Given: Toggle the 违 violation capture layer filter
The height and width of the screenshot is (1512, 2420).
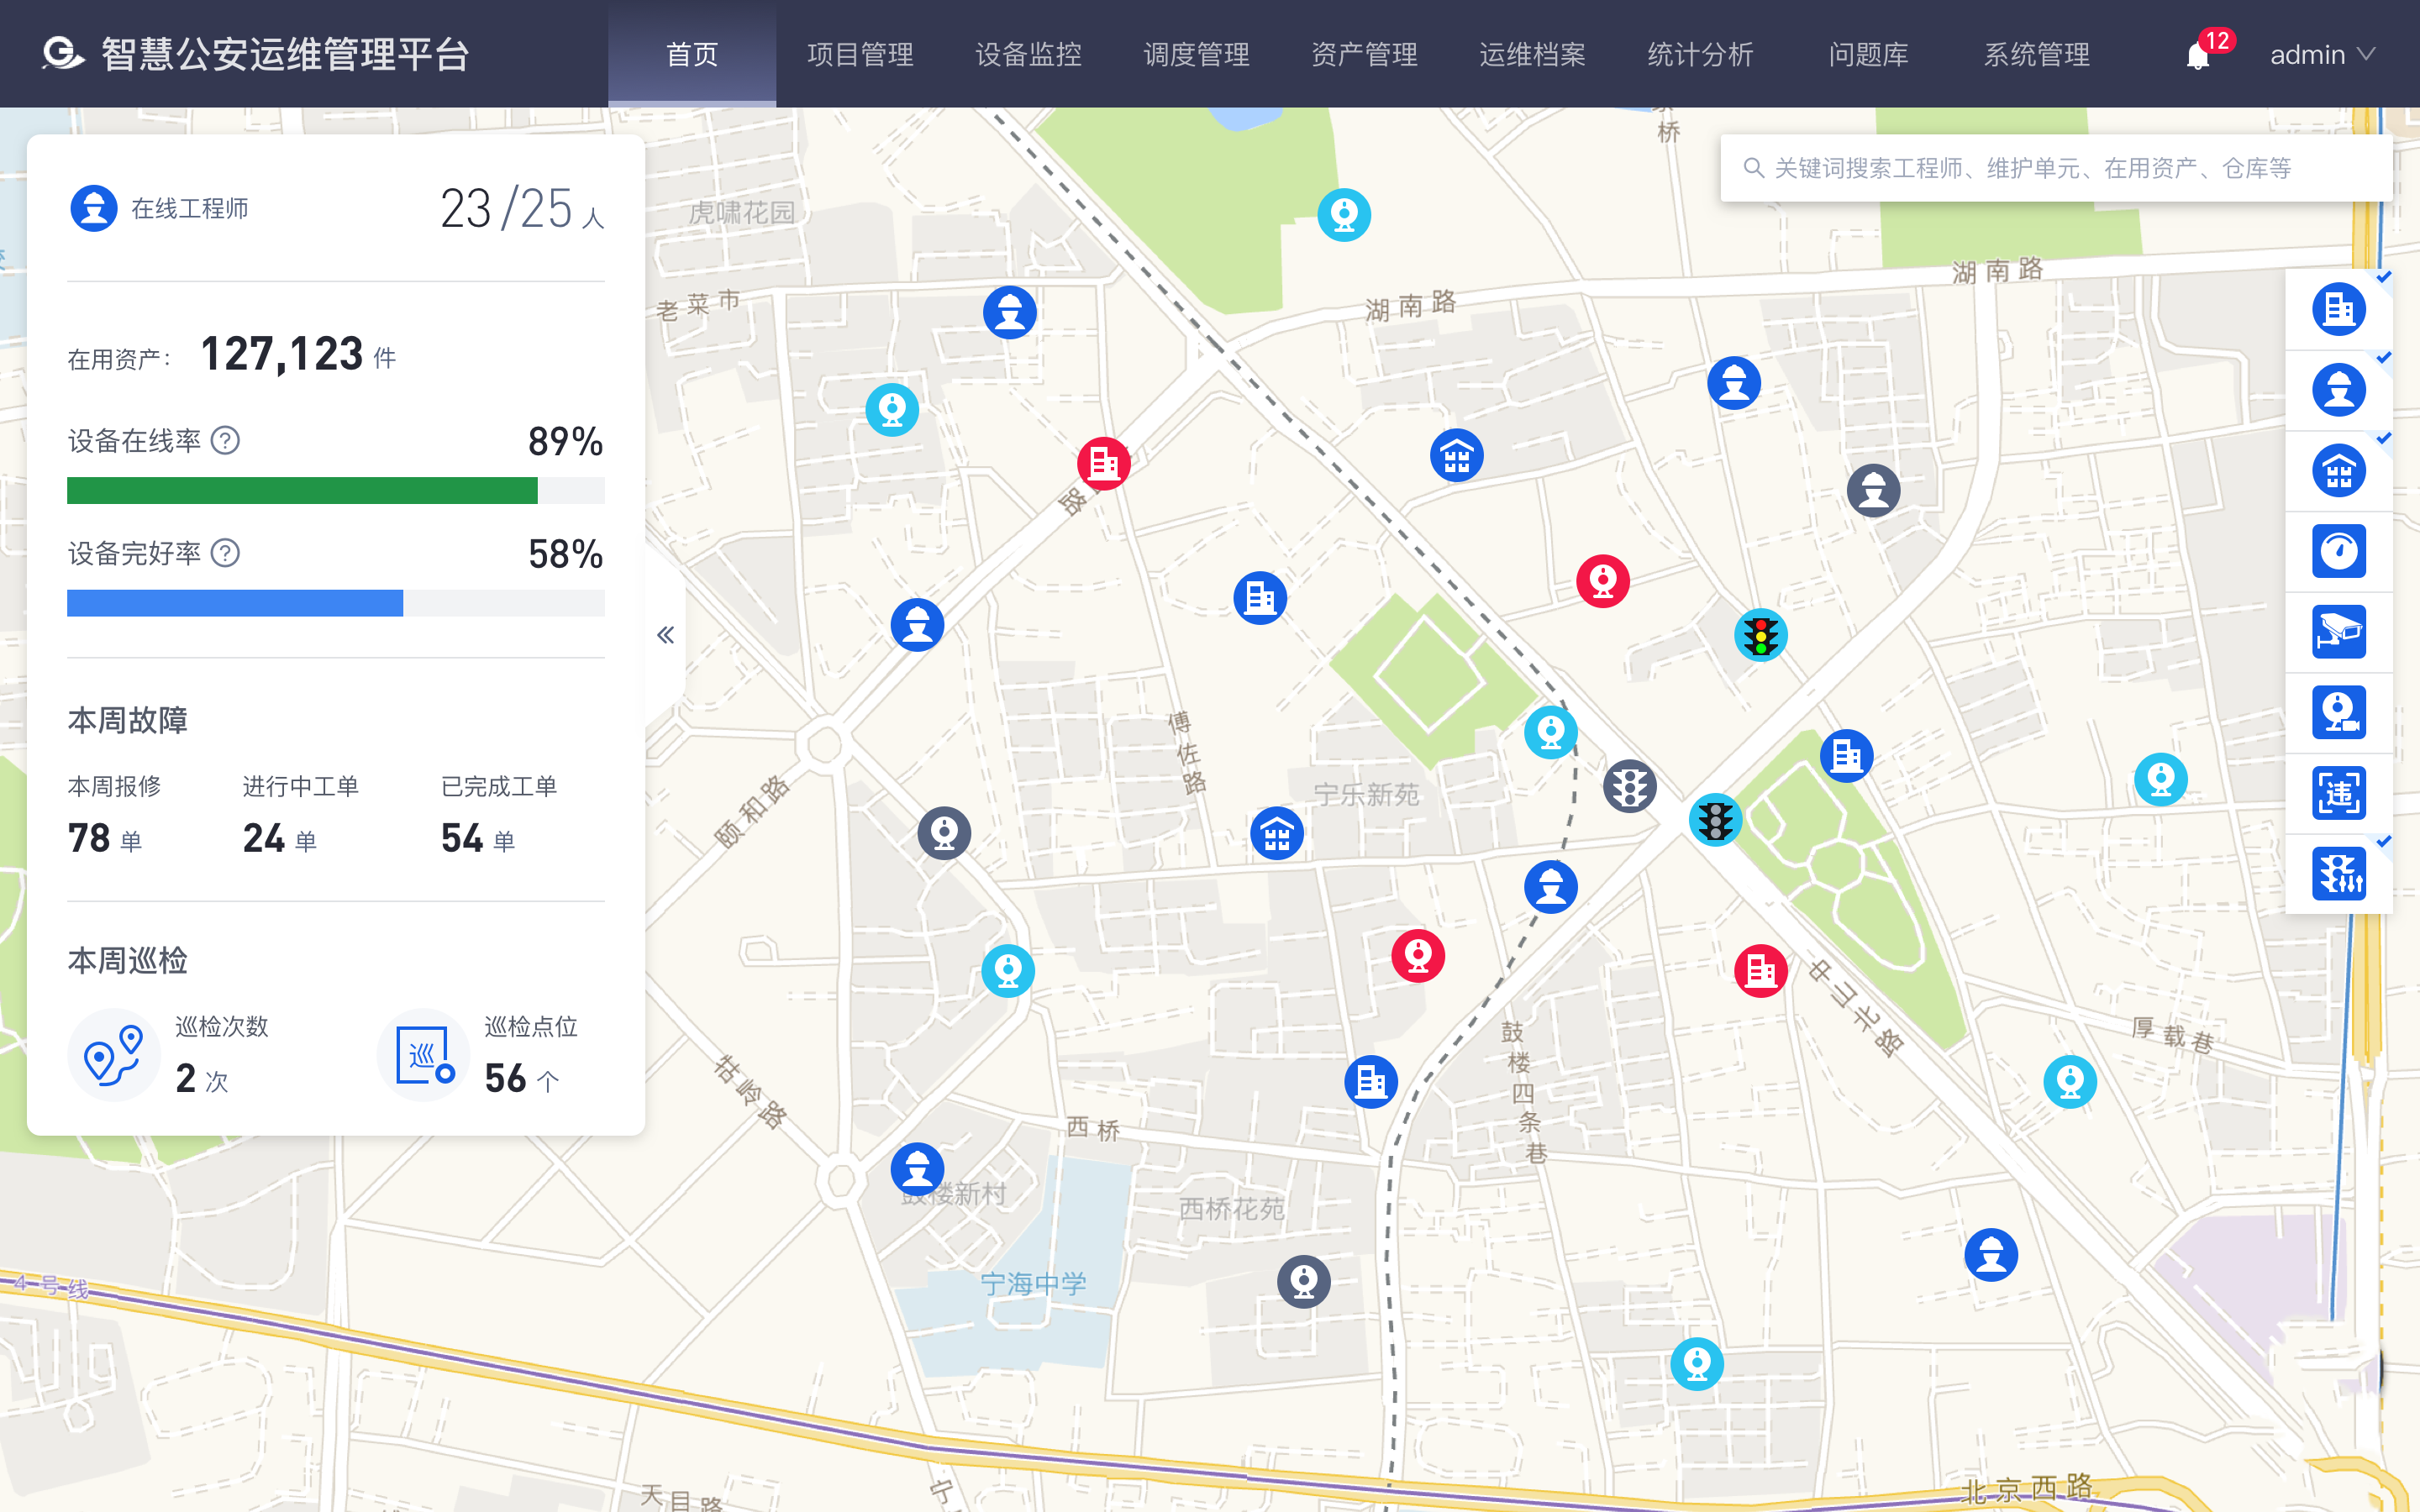Looking at the screenshot, I should pos(2339,793).
